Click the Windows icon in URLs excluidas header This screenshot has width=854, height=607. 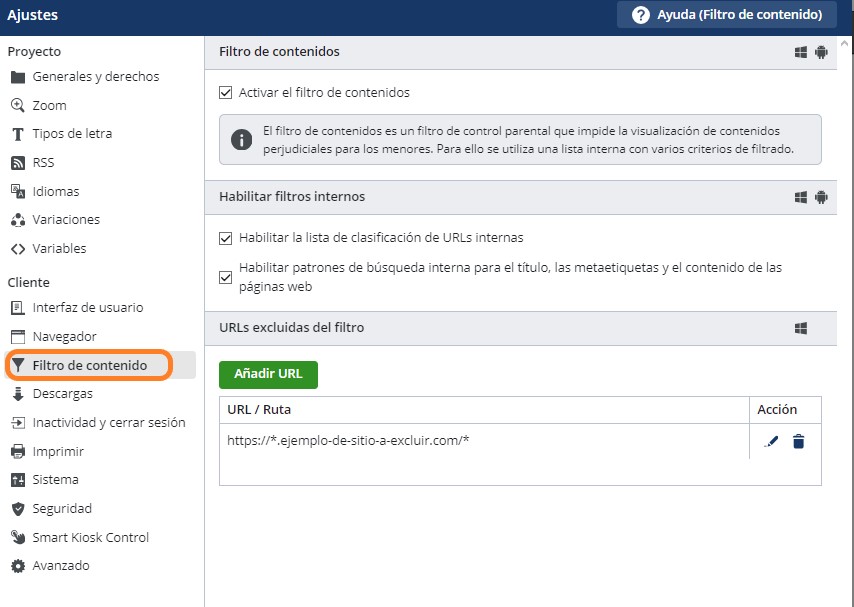tap(801, 328)
